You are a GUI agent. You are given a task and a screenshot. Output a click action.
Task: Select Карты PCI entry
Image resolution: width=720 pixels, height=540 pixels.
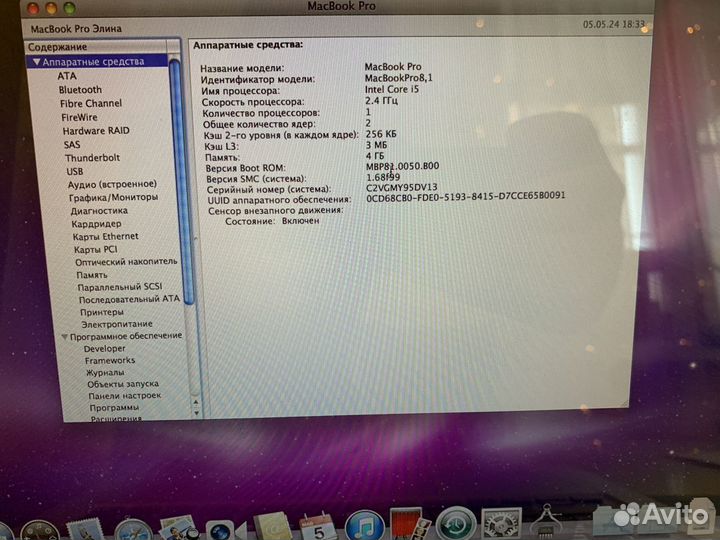(96, 249)
